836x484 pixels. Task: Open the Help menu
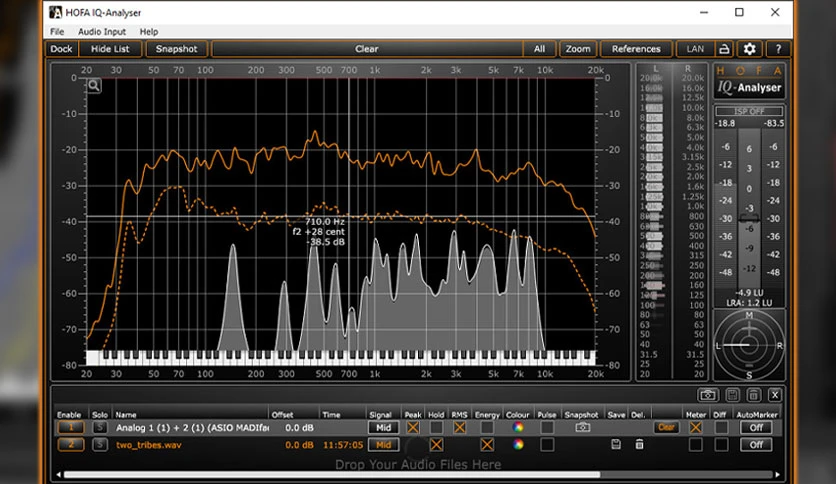pyautogui.click(x=149, y=31)
